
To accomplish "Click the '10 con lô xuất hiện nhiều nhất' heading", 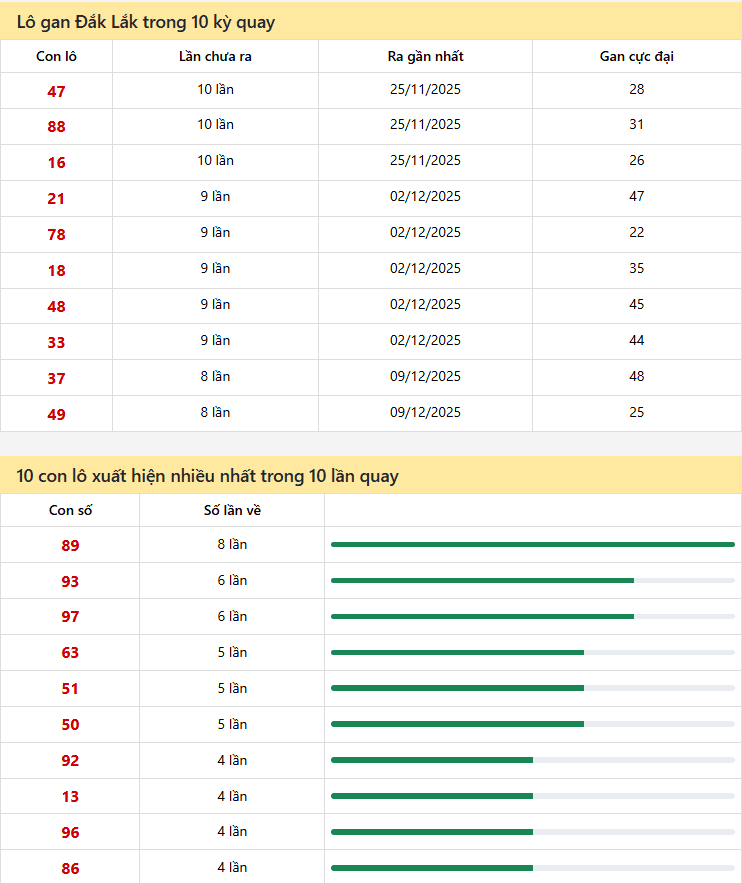I will click(x=208, y=476).
